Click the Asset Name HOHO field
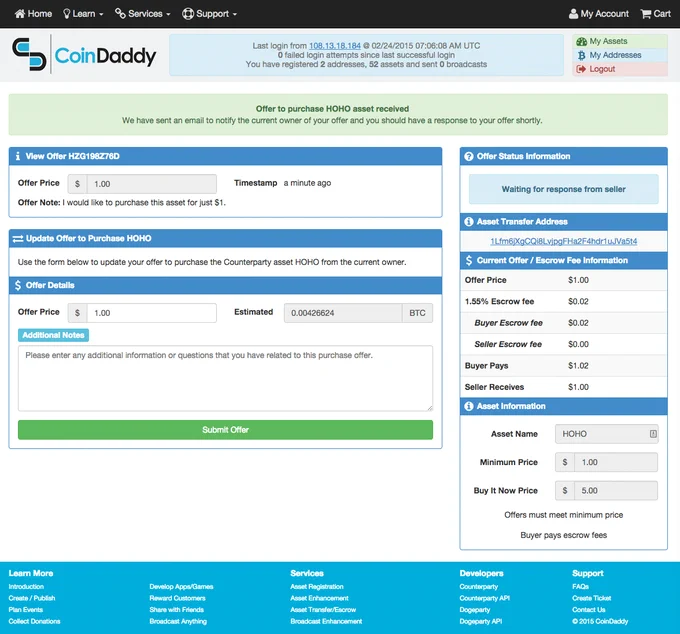Image resolution: width=680 pixels, height=634 pixels. (607, 434)
